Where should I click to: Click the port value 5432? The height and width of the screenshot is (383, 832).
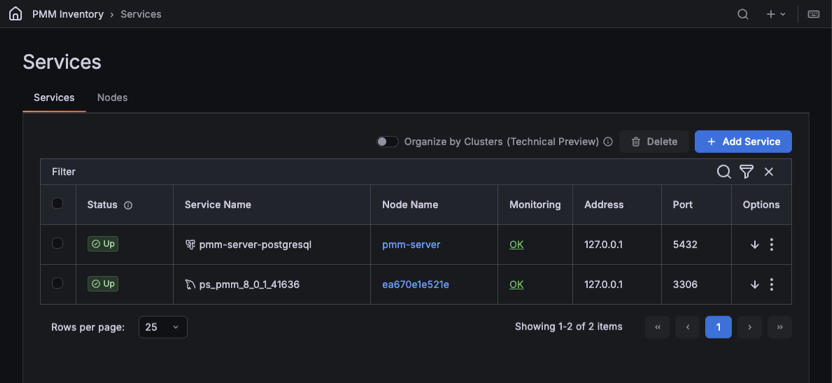(685, 245)
